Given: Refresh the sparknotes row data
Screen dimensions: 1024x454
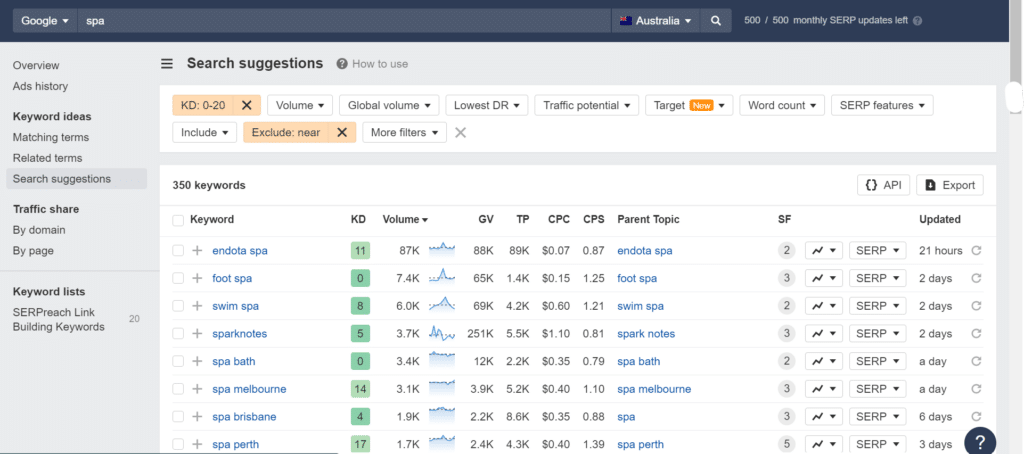Looking at the screenshot, I should [x=976, y=334].
